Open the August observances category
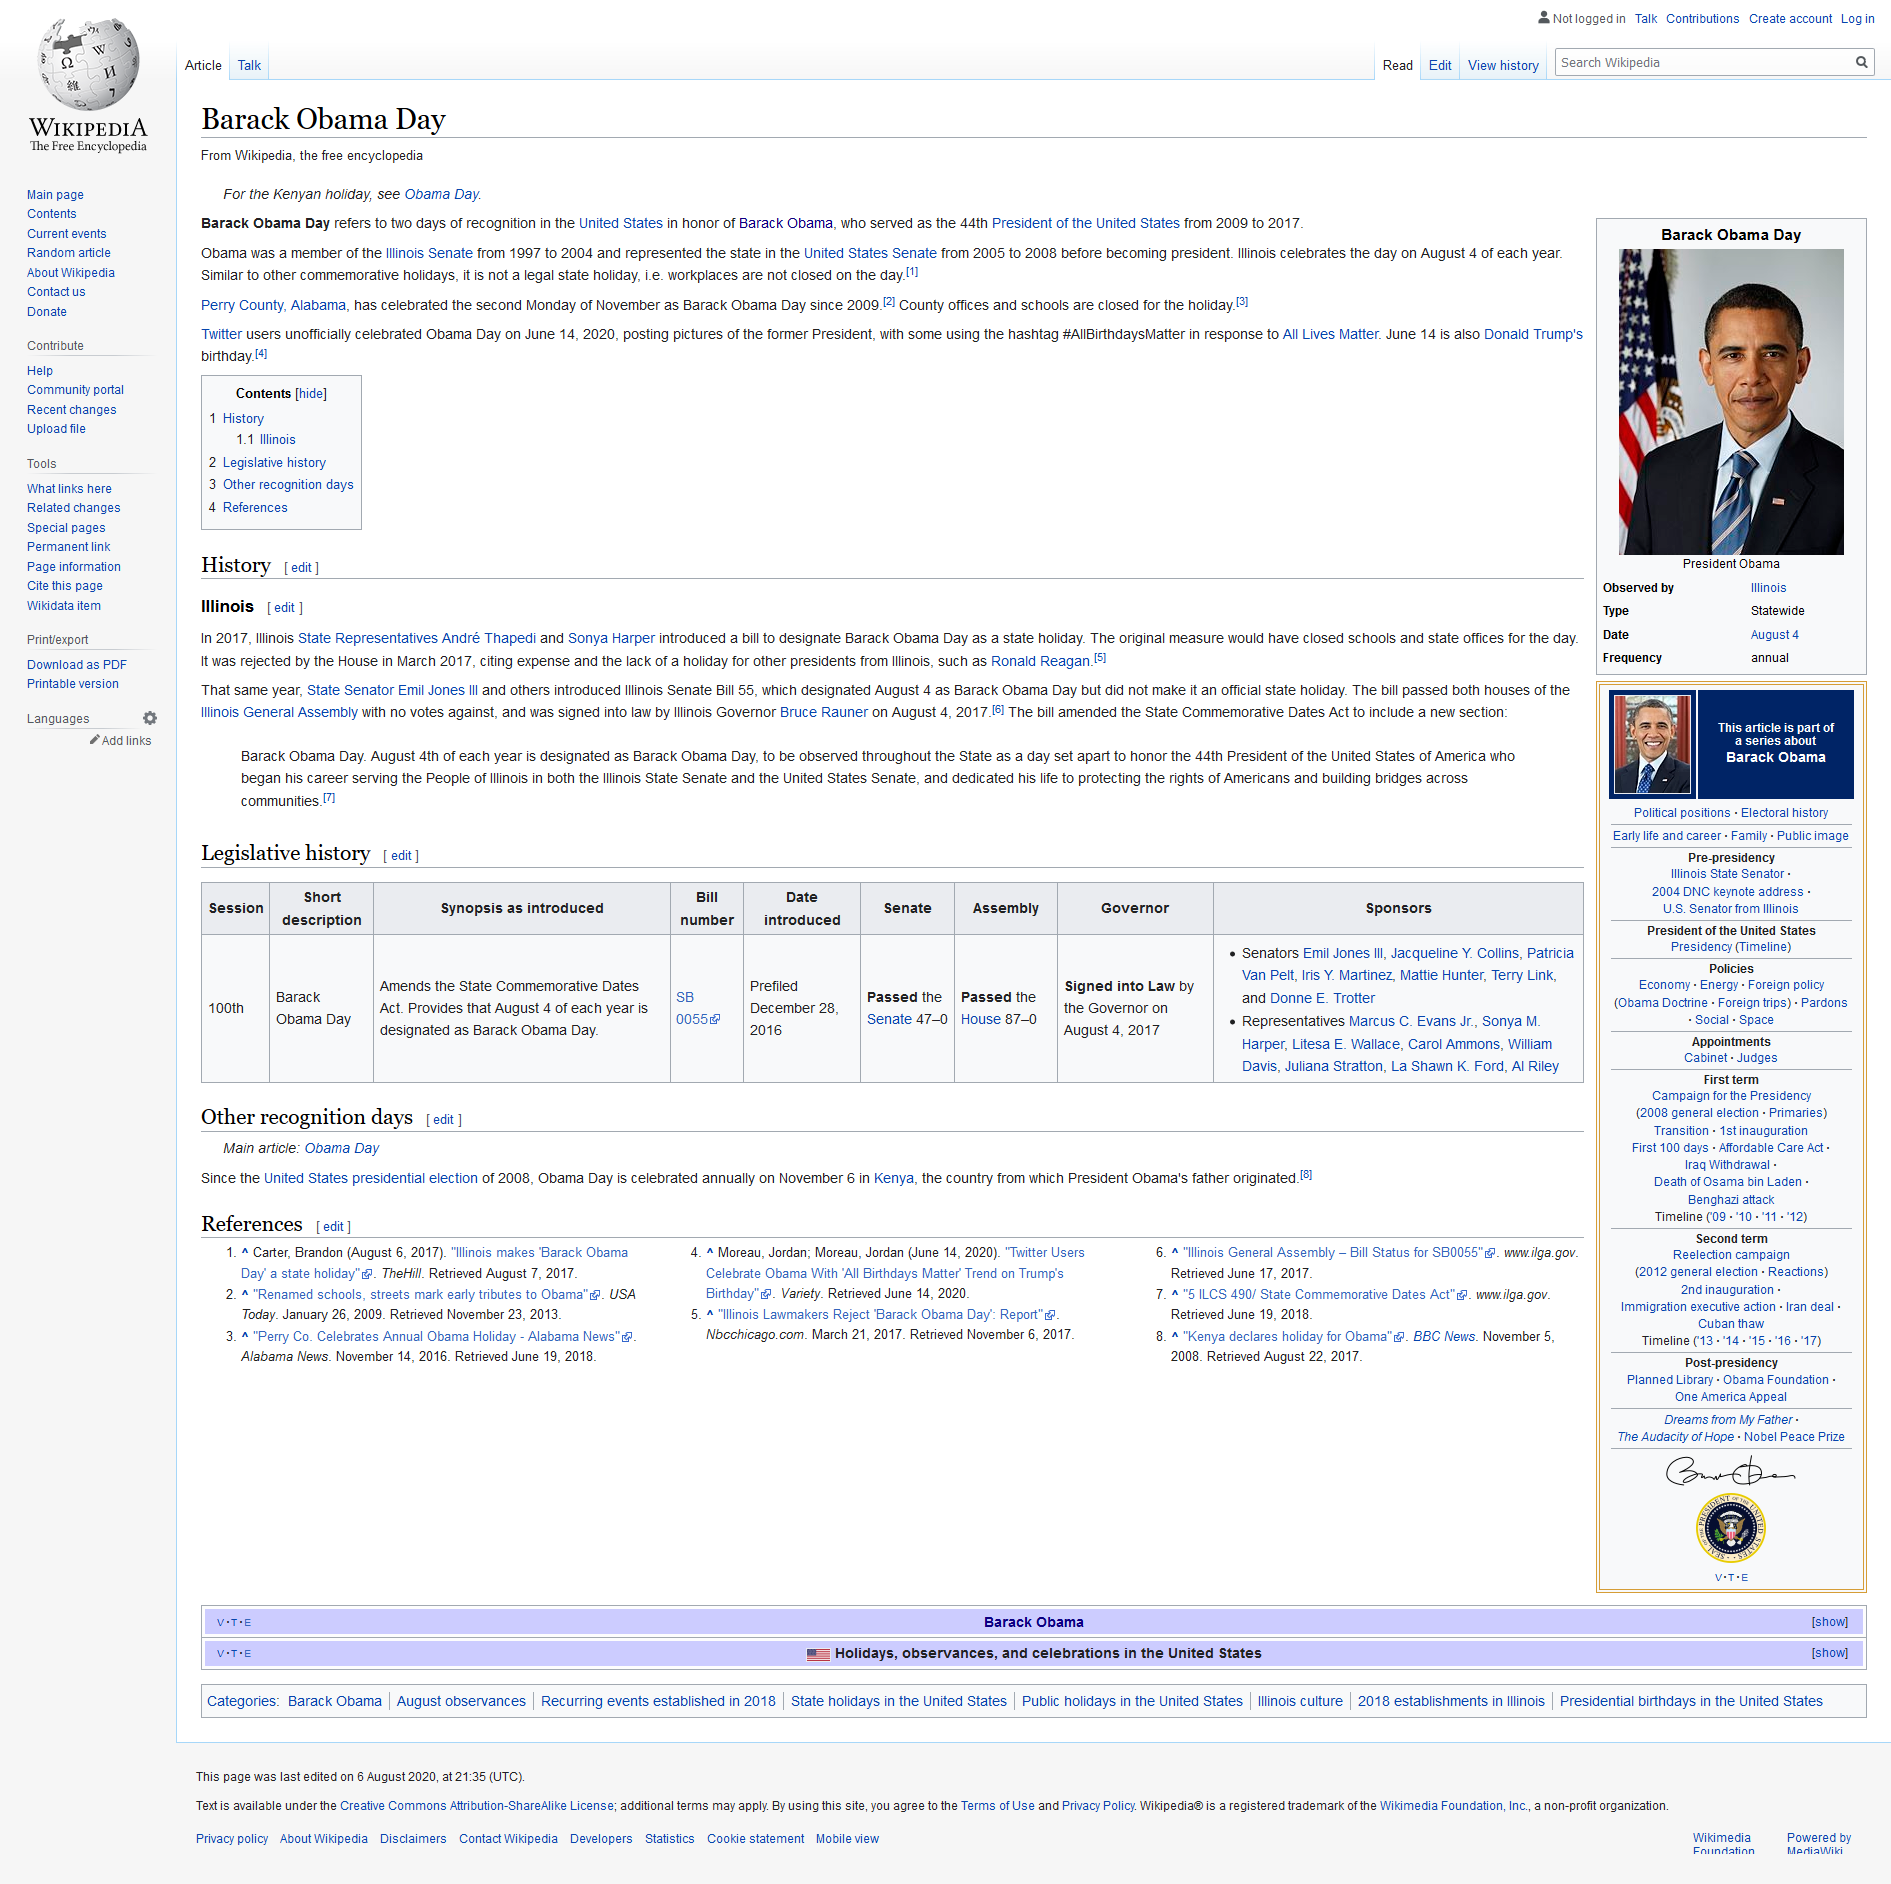 coord(461,1701)
